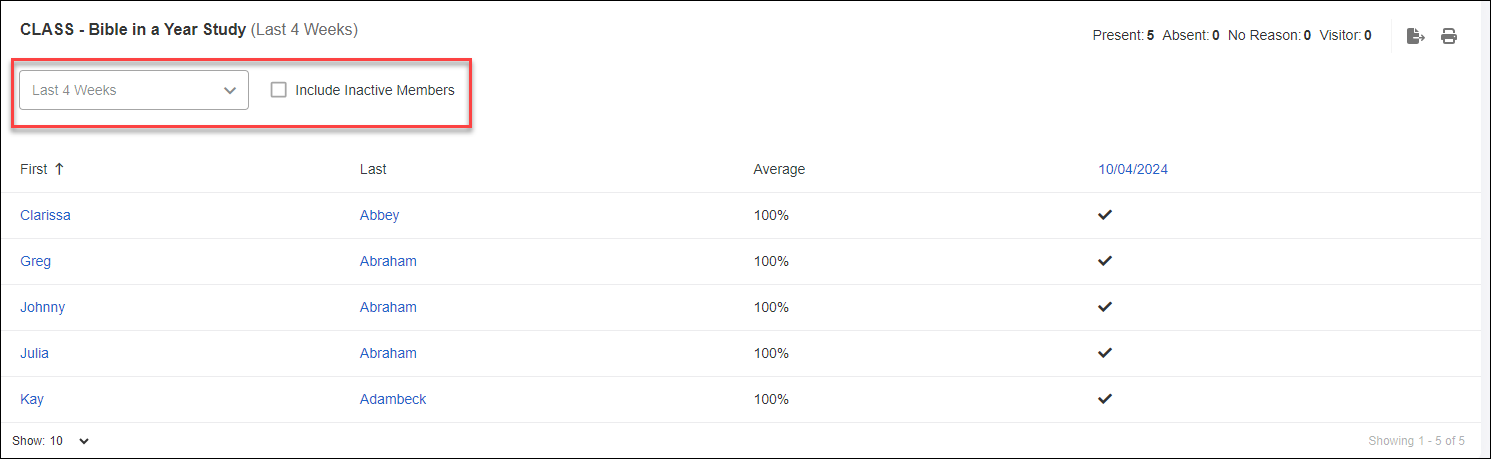Click the First column sort arrow
This screenshot has height=459, width=1491.
pyautogui.click(x=59, y=169)
